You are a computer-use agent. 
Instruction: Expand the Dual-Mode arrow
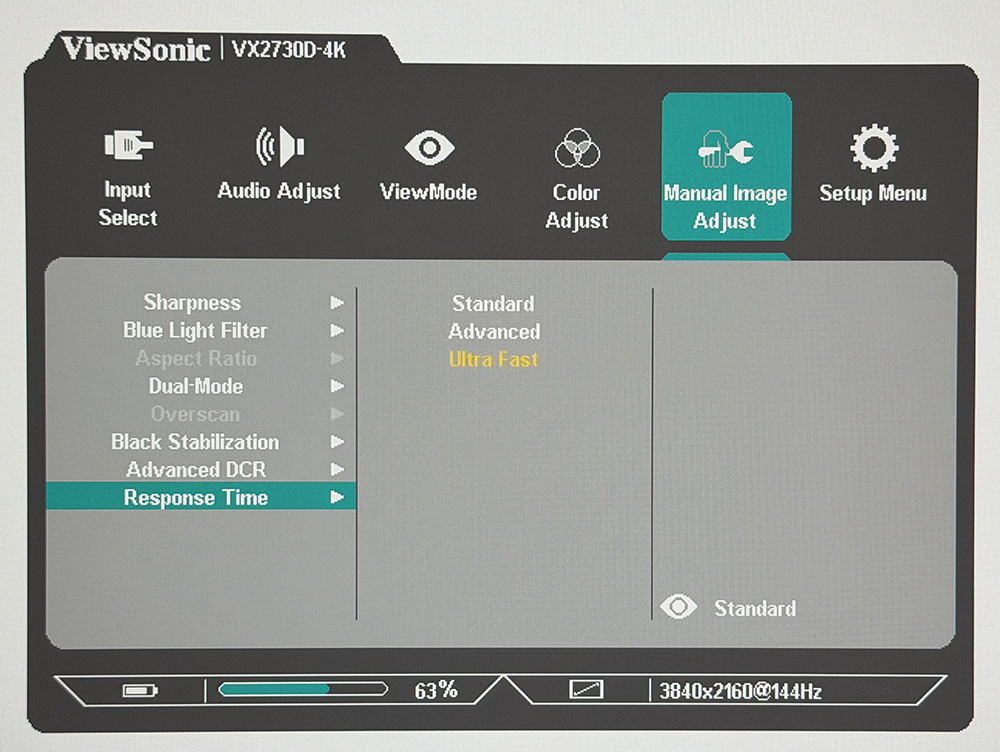[x=337, y=386]
